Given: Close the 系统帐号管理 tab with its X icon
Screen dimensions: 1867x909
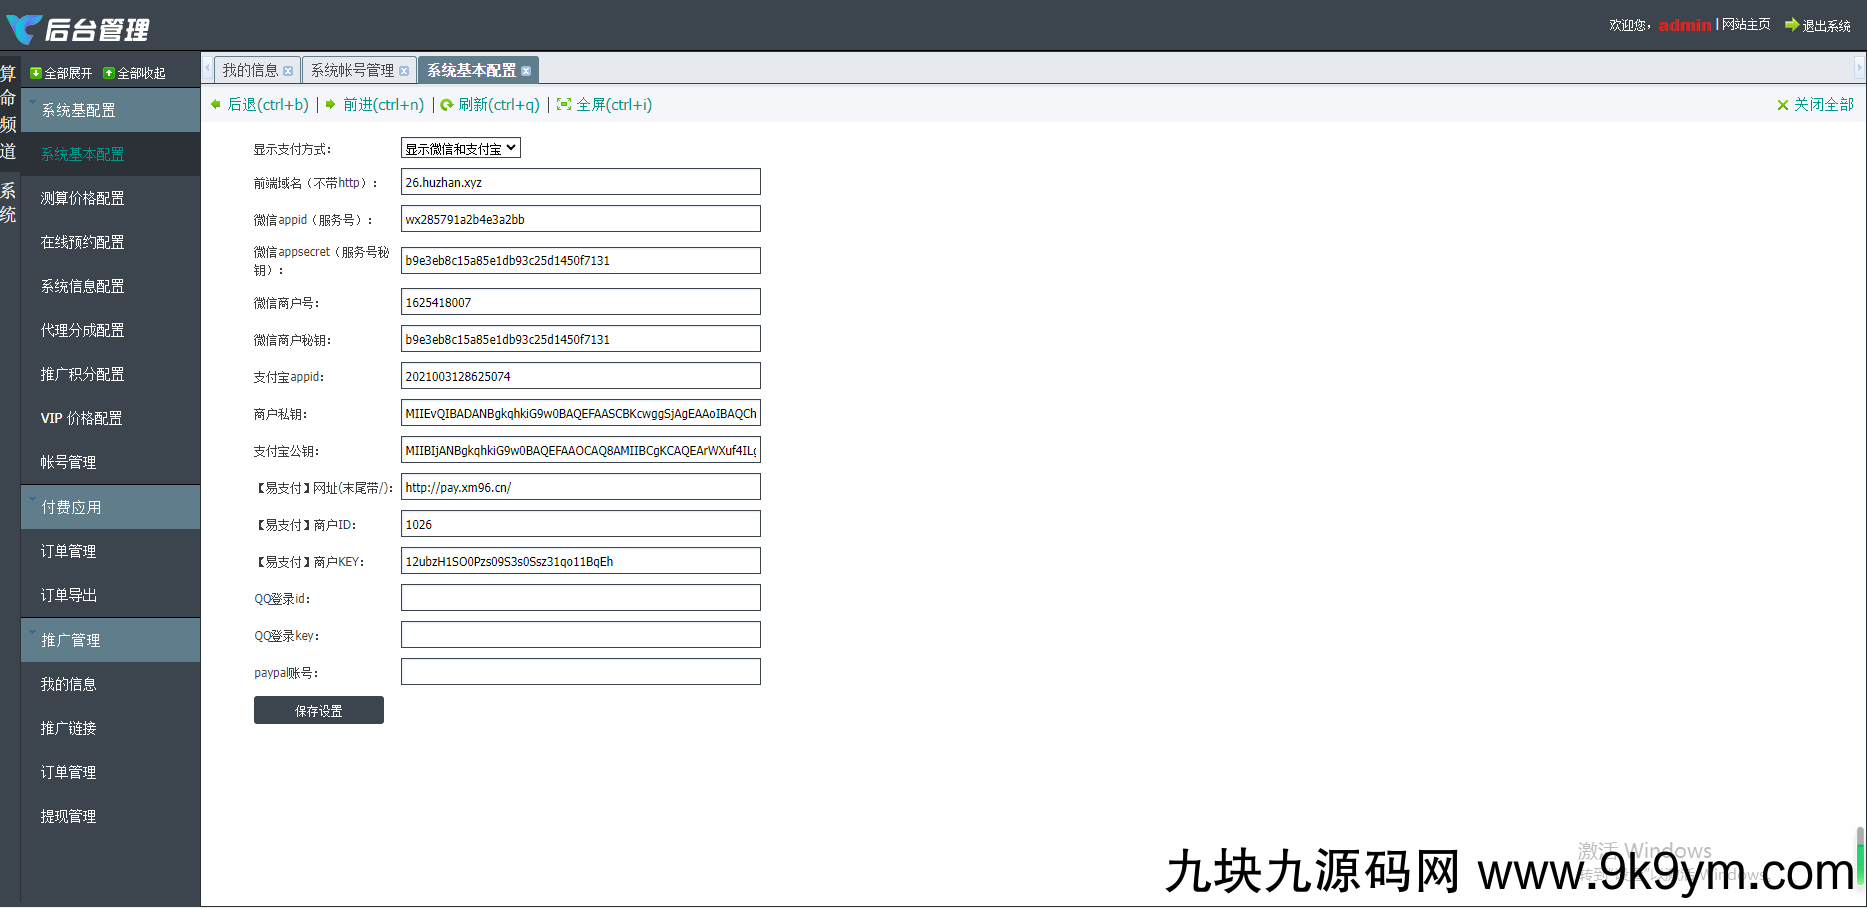Looking at the screenshot, I should click(404, 71).
